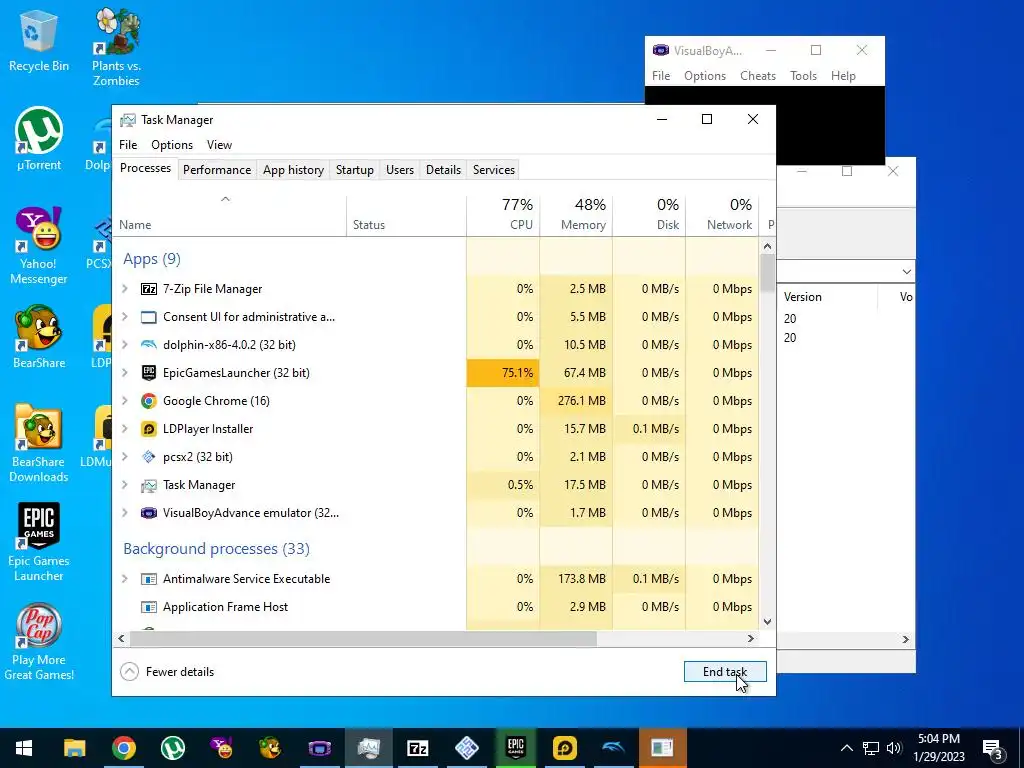Click LDPlayer icon on the taskbar
Viewport: 1024px width, 768px height.
pos(564,748)
